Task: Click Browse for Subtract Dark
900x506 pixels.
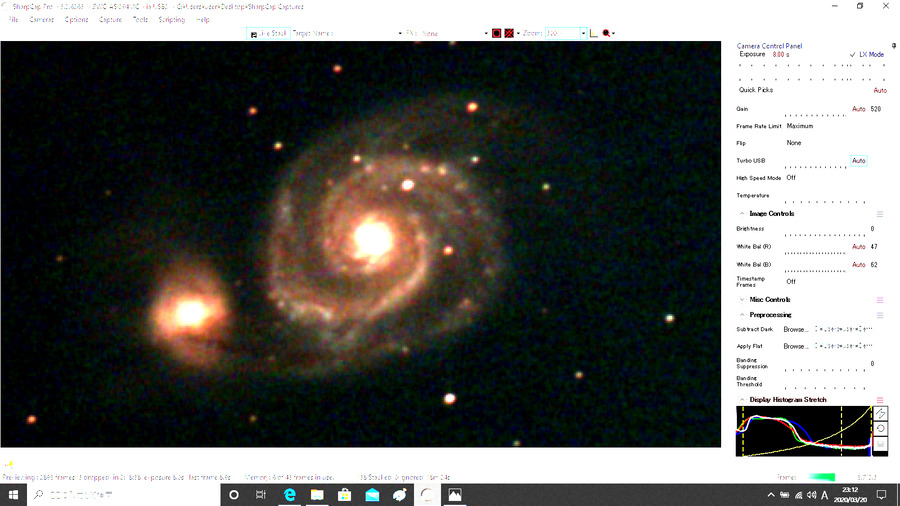Action: click(796, 329)
